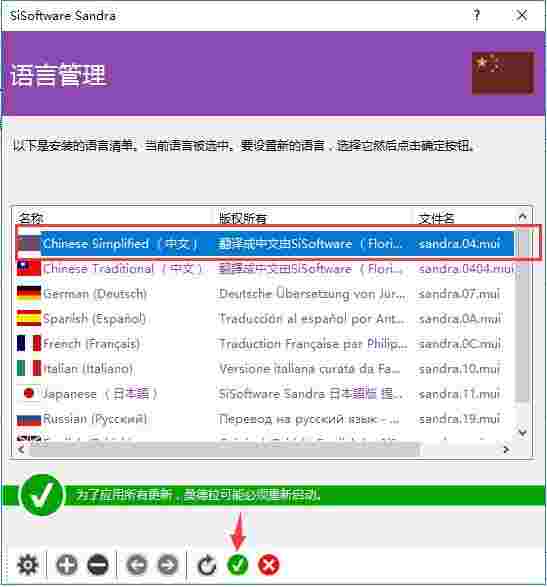This screenshot has height=587, width=547.
Task: Click the German flag icon
Action: coord(29,294)
